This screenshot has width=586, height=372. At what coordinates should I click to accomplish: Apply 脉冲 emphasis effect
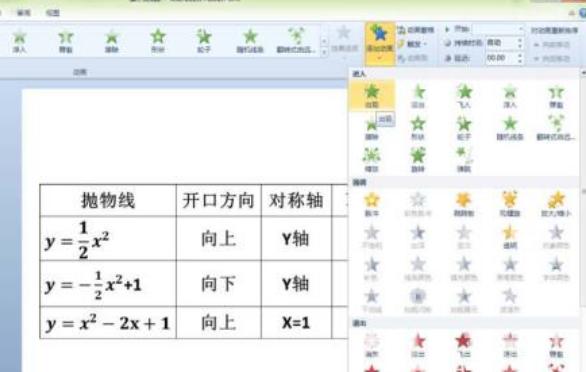[371, 205]
